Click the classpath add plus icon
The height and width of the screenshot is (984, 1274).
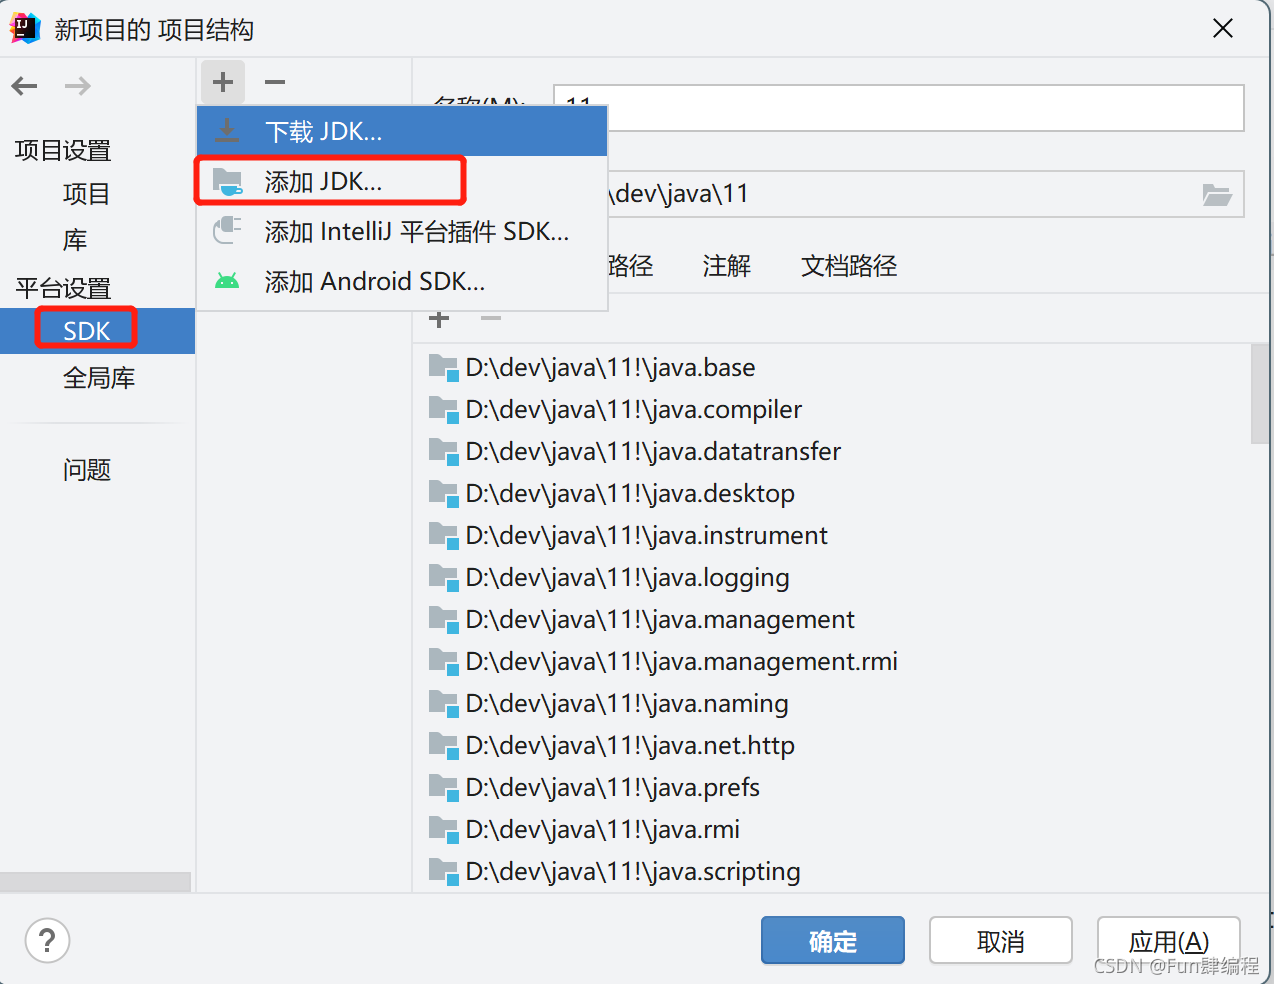click(439, 319)
